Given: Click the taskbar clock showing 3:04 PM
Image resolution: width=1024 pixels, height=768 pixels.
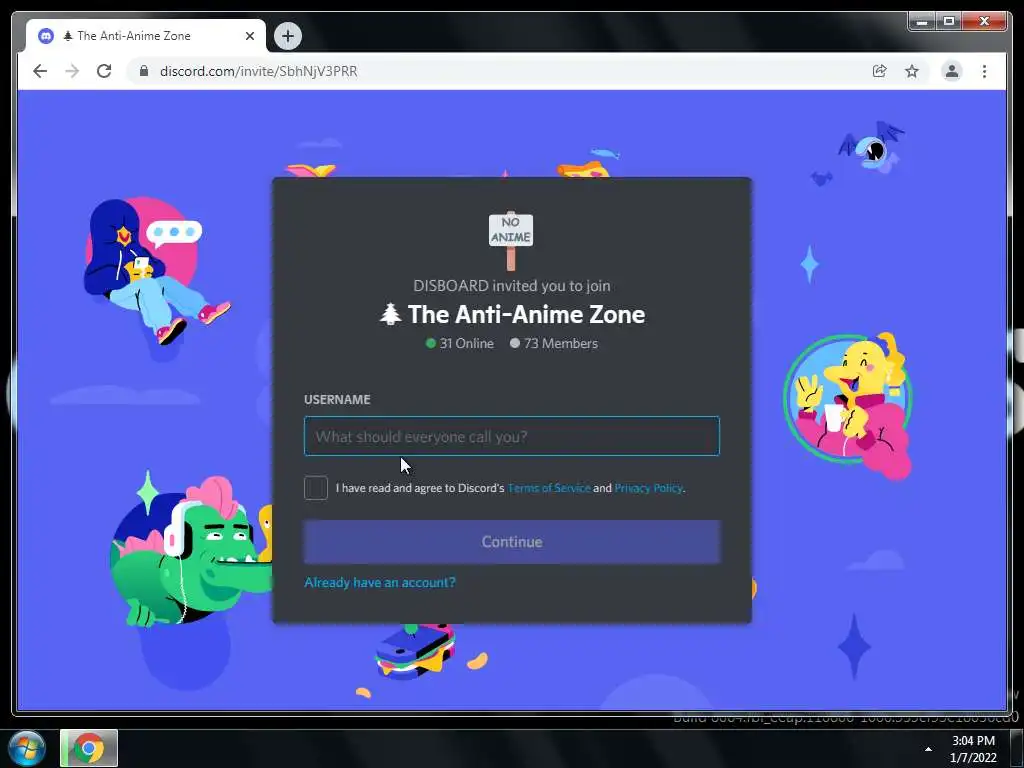Looking at the screenshot, I should tap(973, 749).
